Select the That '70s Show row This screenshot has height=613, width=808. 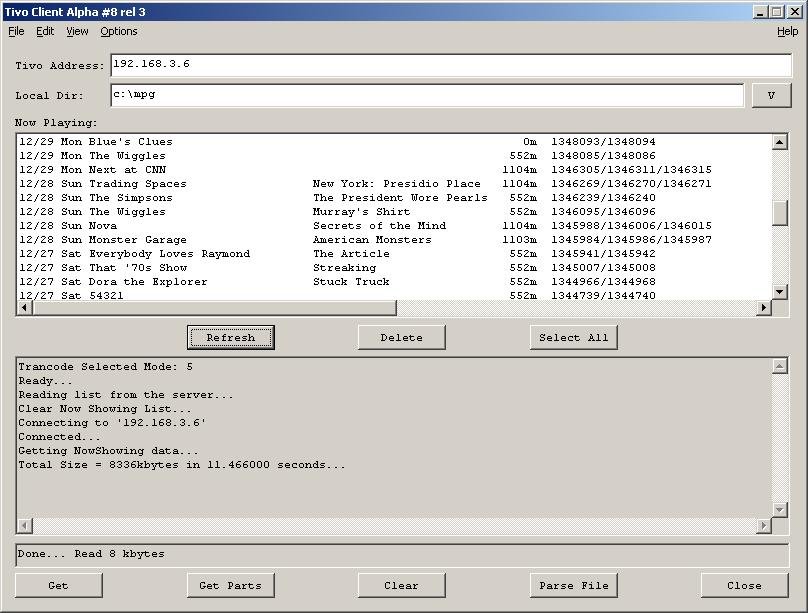(x=394, y=268)
